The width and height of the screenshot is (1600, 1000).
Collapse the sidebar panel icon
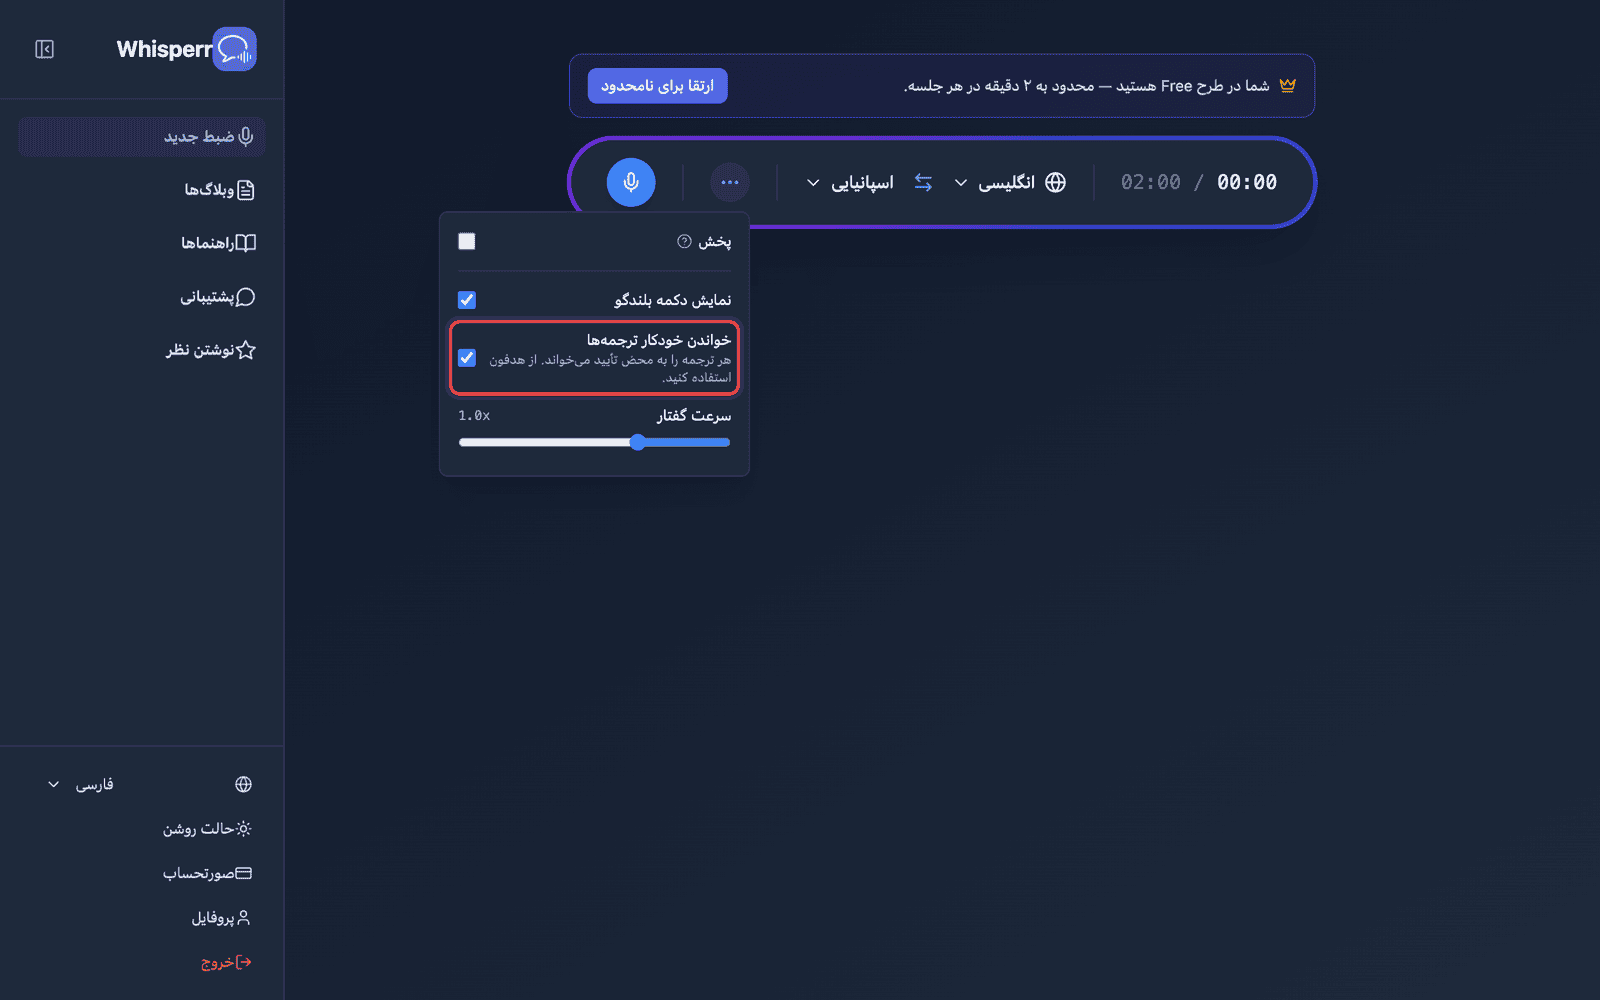(x=44, y=49)
